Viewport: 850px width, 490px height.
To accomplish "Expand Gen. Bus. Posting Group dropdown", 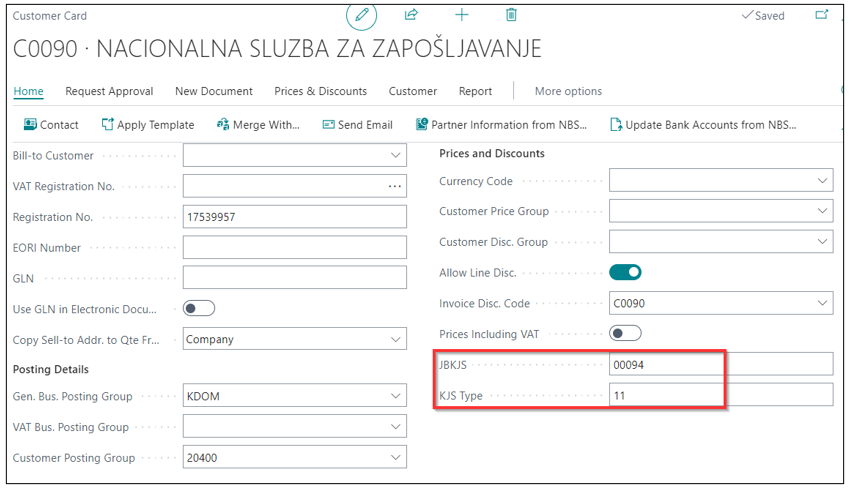I will pyautogui.click(x=396, y=396).
